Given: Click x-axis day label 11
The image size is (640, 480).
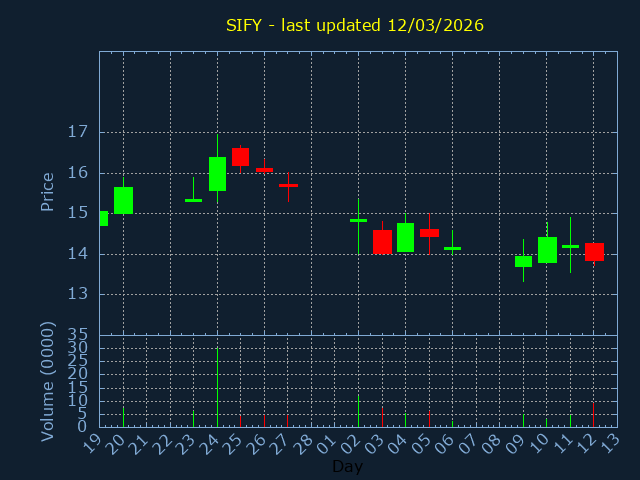Looking at the screenshot, I should (x=562, y=444).
